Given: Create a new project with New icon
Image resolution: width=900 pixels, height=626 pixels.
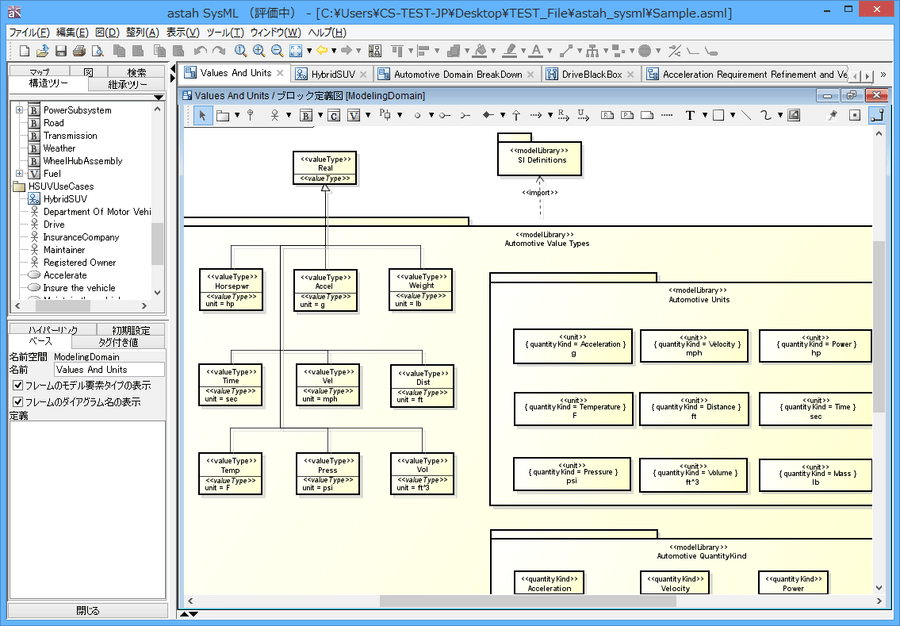Looking at the screenshot, I should click(x=25, y=51).
